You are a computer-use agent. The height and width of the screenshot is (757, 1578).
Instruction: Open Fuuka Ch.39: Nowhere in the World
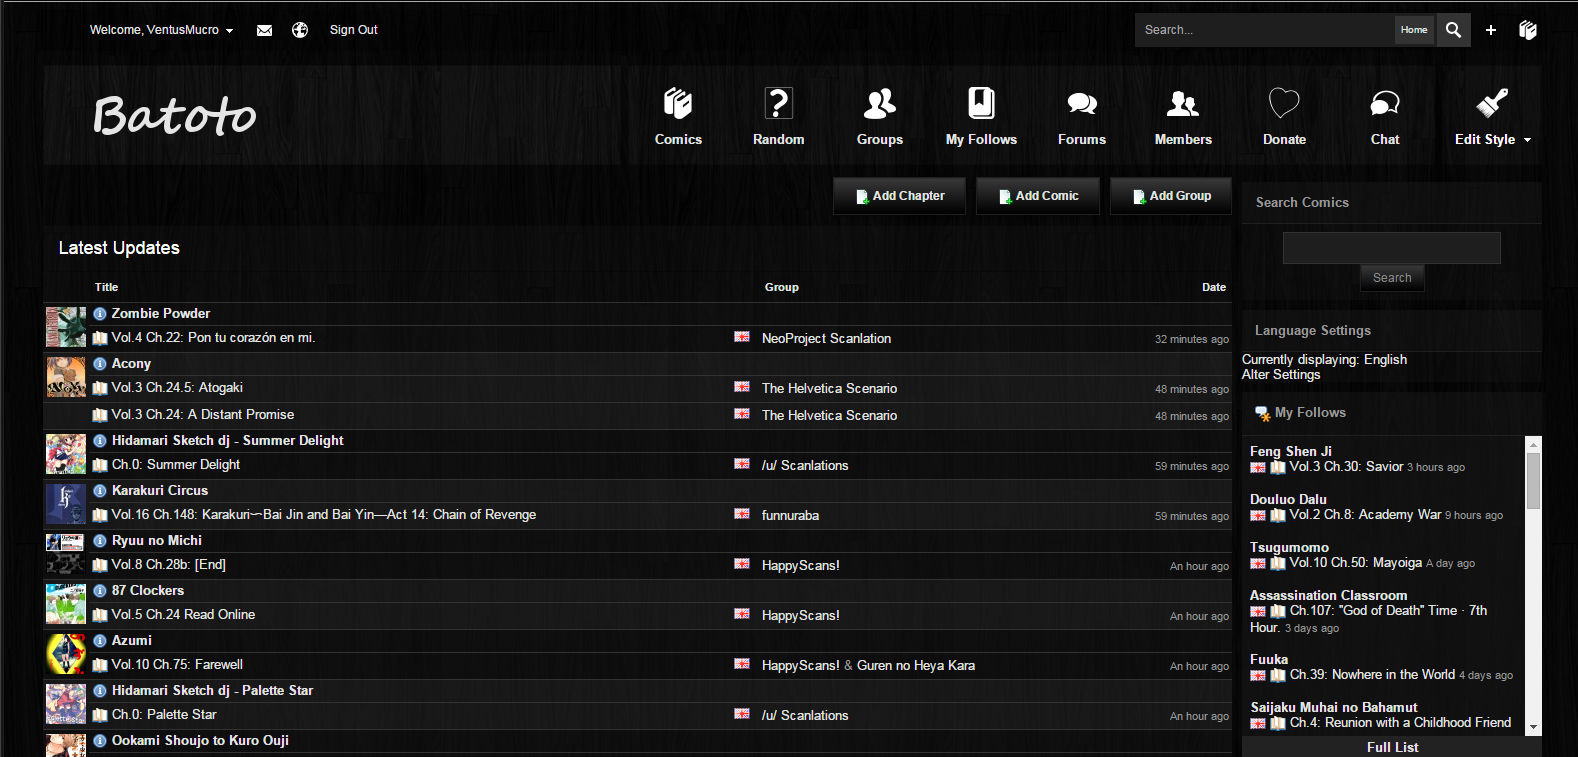(1372, 675)
